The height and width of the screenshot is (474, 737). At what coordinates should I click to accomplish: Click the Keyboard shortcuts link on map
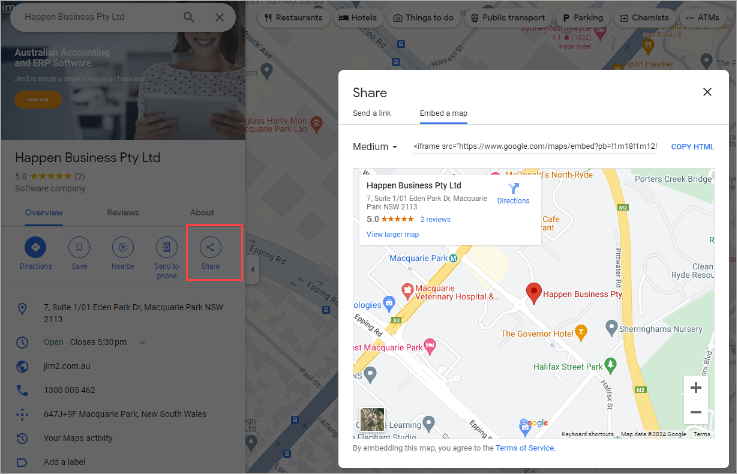point(587,434)
